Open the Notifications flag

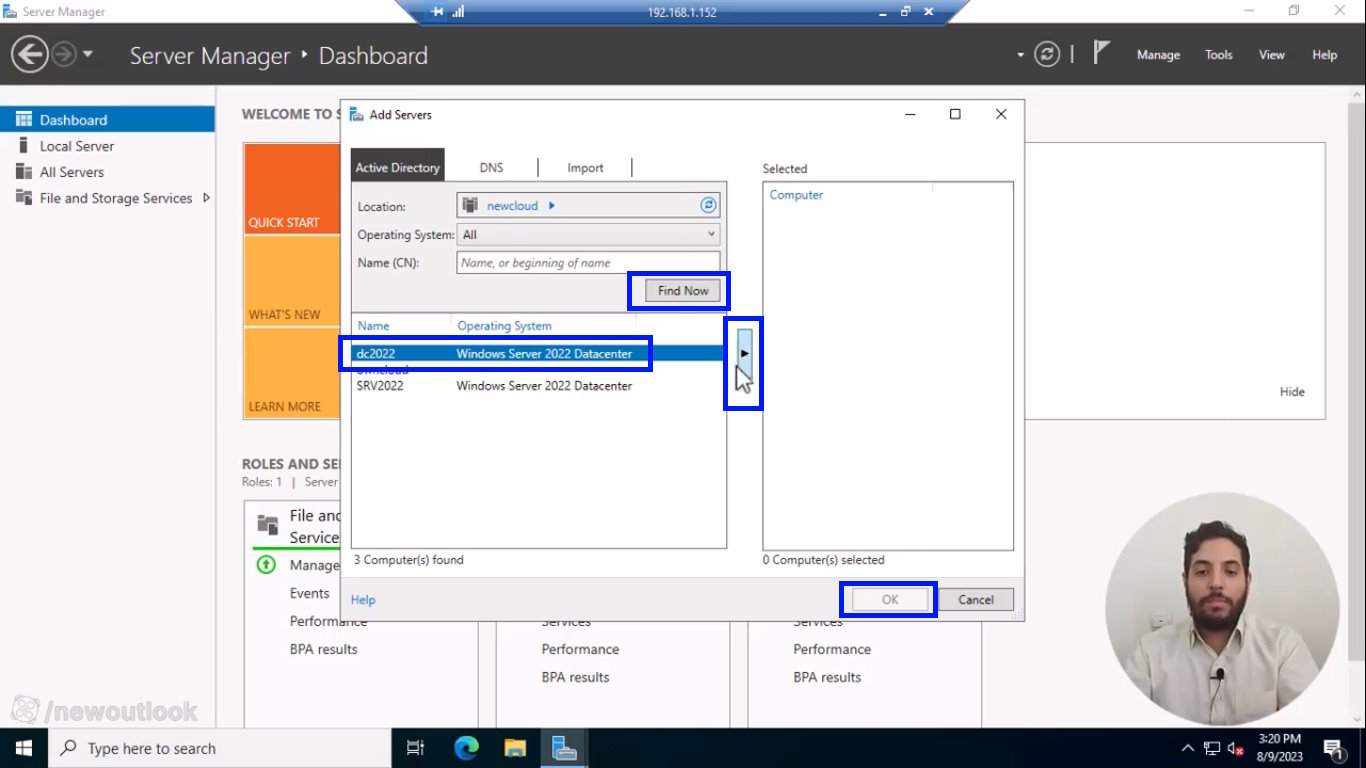[x=1101, y=53]
